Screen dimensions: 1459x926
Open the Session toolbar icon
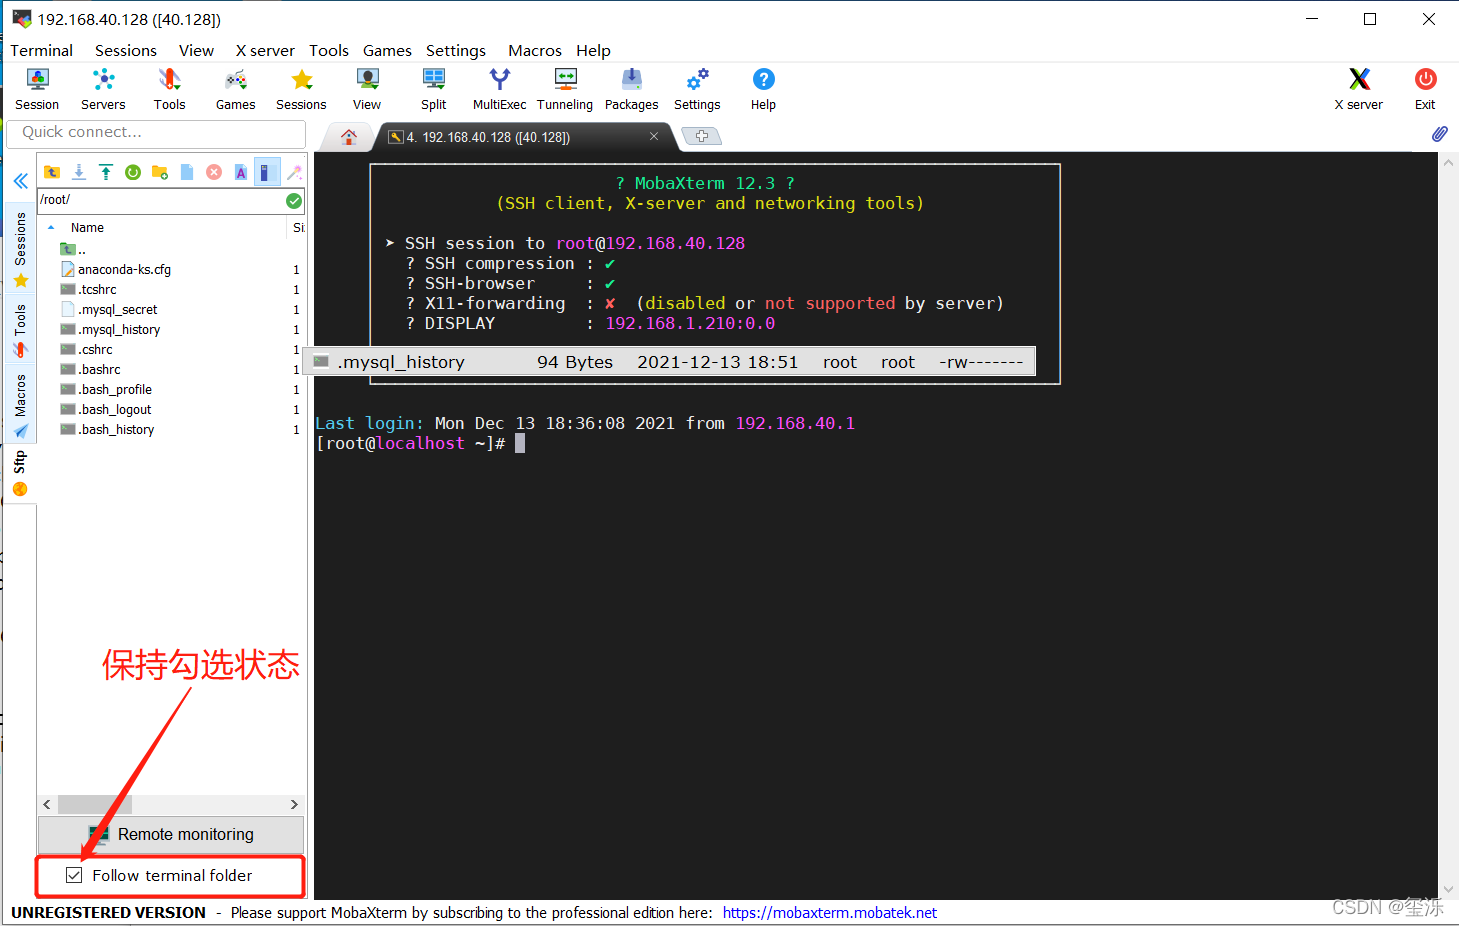[37, 89]
